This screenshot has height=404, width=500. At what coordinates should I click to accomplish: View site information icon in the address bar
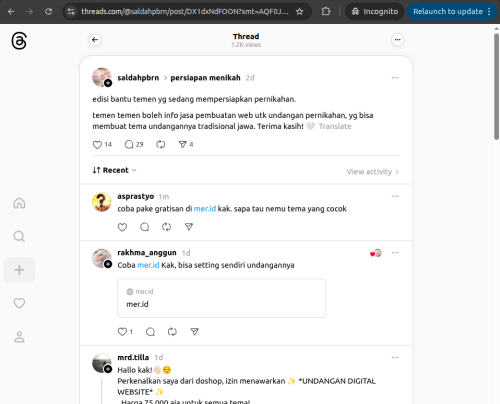click(71, 12)
